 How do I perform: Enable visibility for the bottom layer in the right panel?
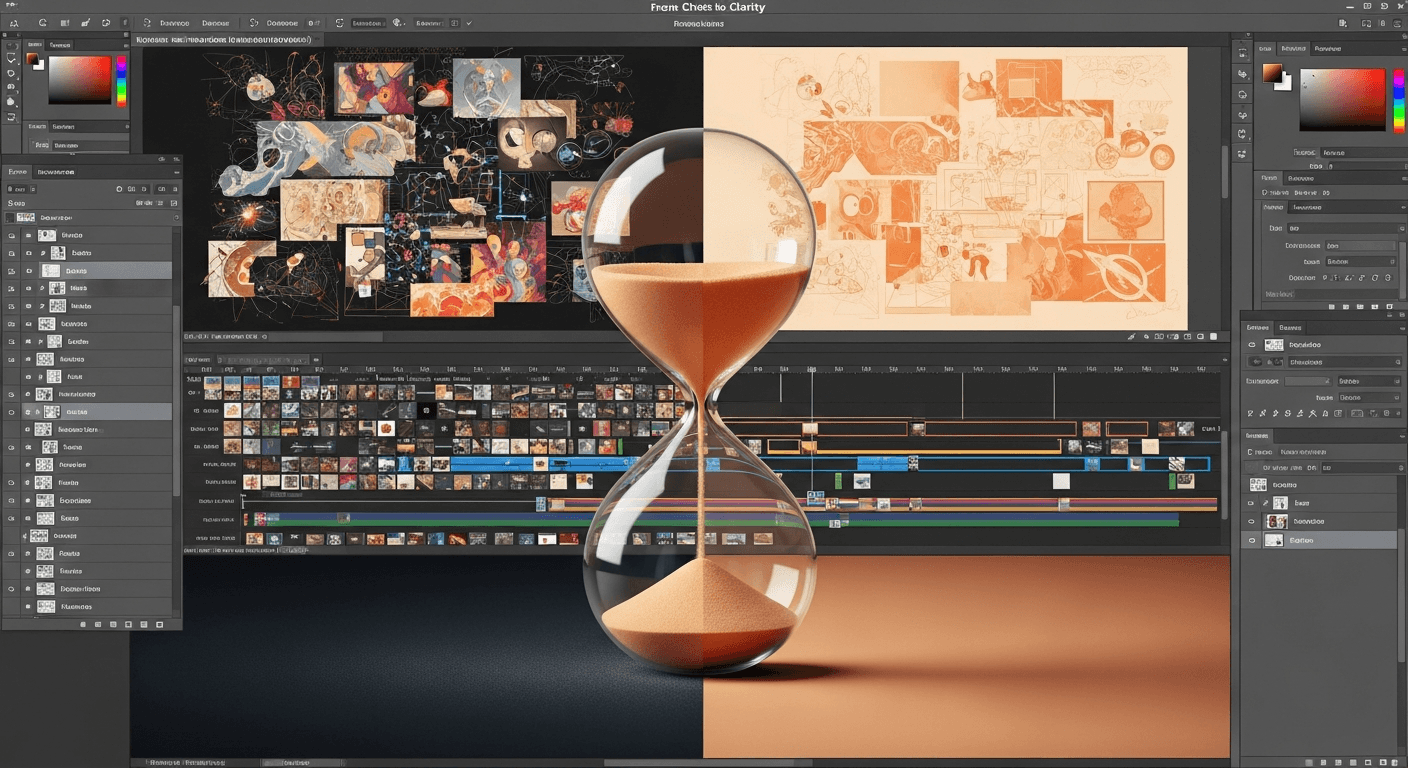pyautogui.click(x=1250, y=540)
